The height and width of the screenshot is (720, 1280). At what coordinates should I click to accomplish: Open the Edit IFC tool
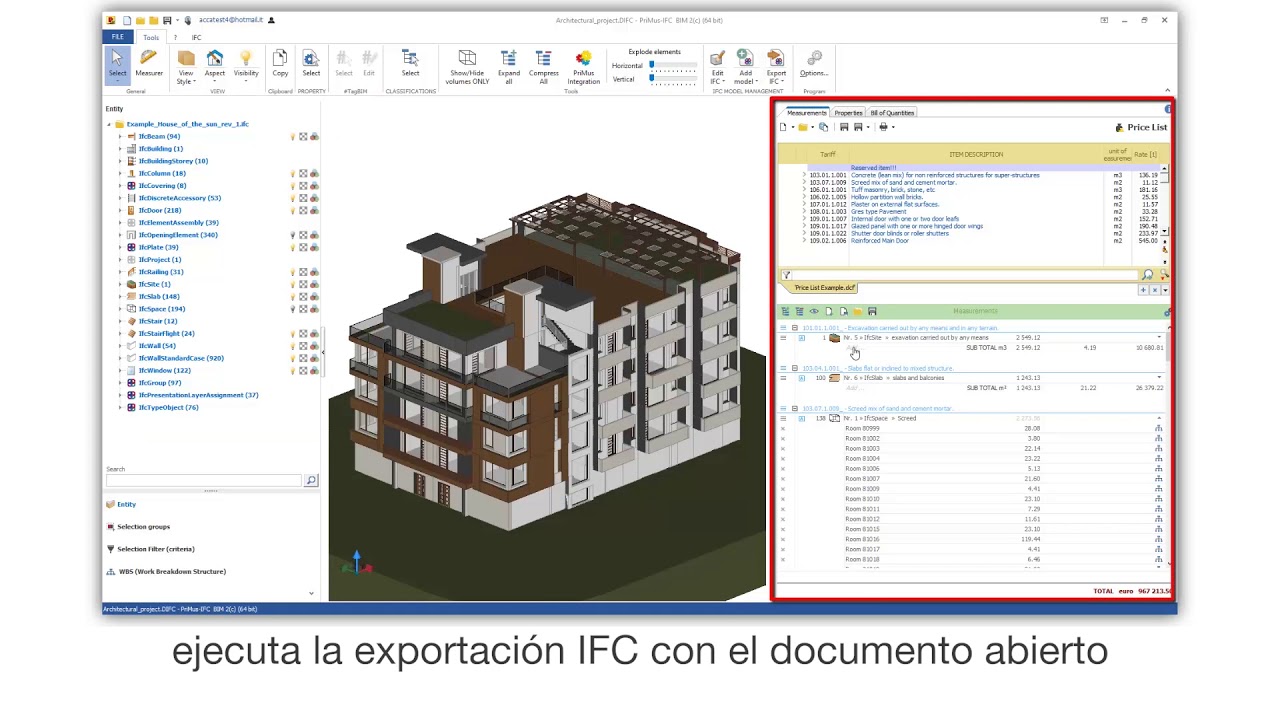(717, 67)
